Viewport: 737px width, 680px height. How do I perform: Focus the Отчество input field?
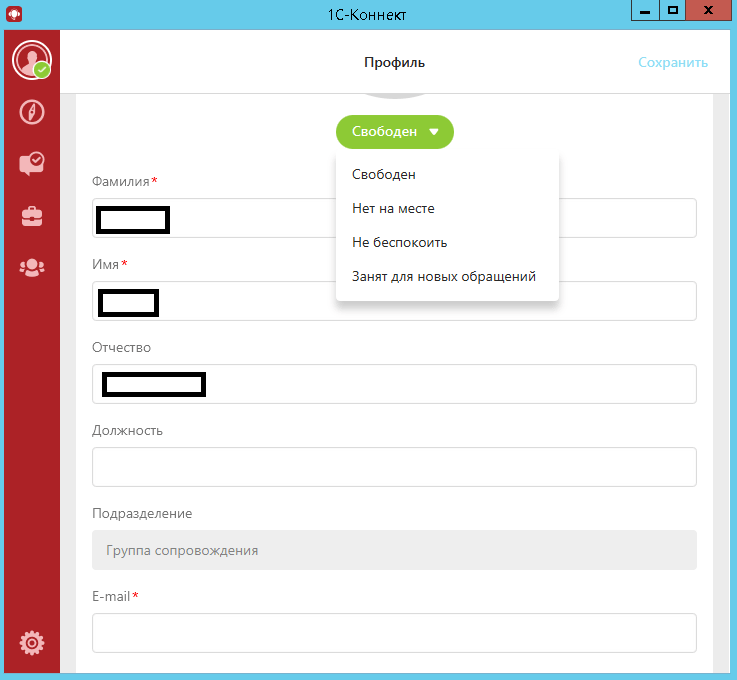coord(394,384)
